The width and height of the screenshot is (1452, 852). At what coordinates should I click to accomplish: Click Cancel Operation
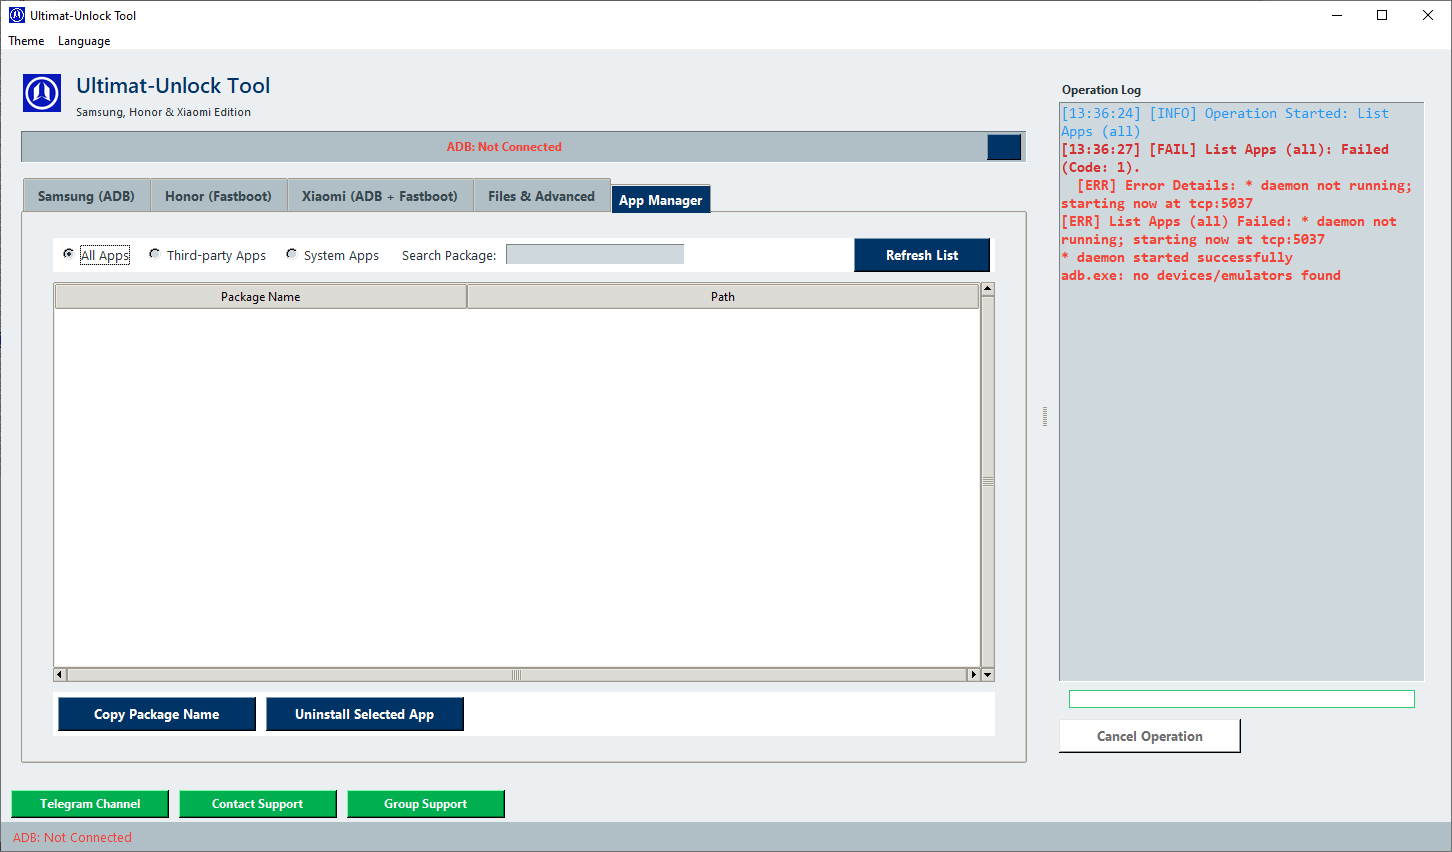coord(1149,735)
